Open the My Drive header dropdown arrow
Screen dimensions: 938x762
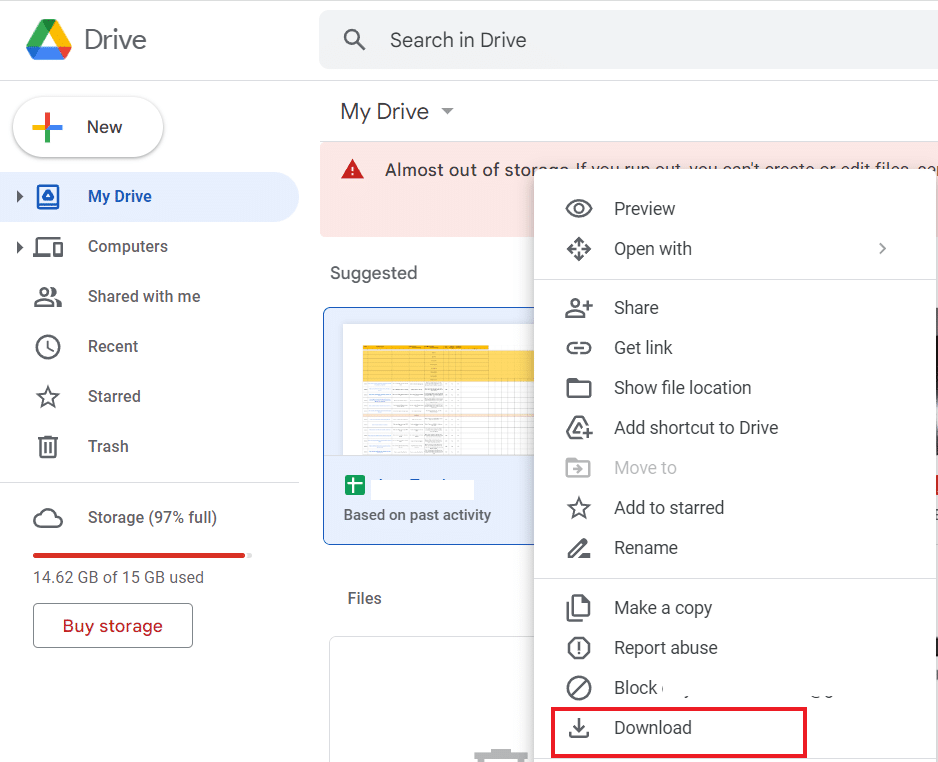click(447, 111)
